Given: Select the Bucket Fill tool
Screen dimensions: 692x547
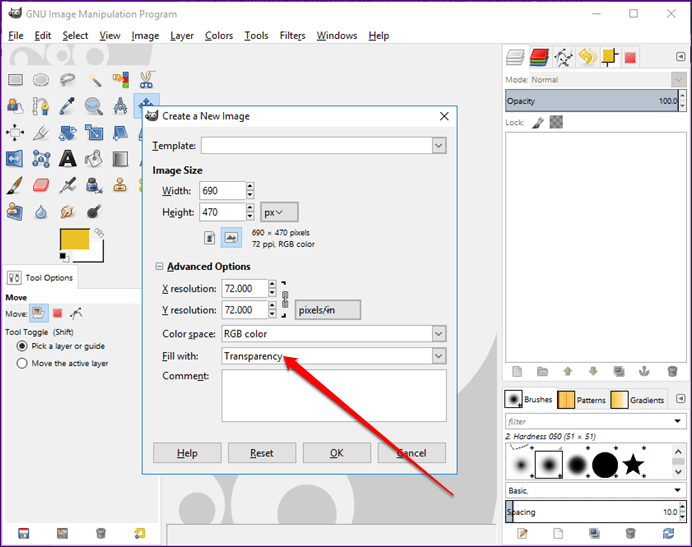Looking at the screenshot, I should (x=94, y=159).
